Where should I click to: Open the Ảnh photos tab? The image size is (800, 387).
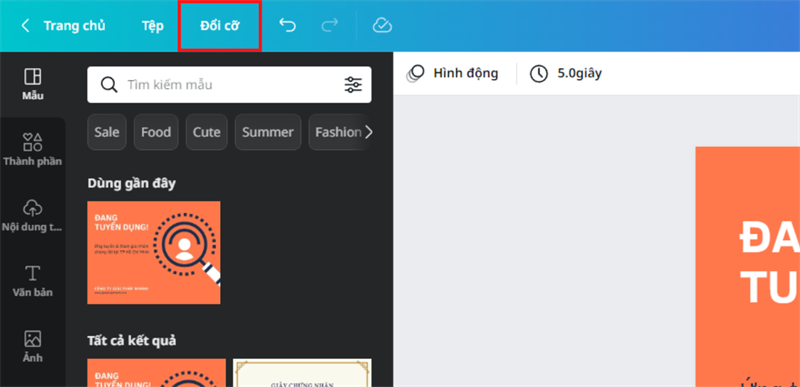coord(33,346)
